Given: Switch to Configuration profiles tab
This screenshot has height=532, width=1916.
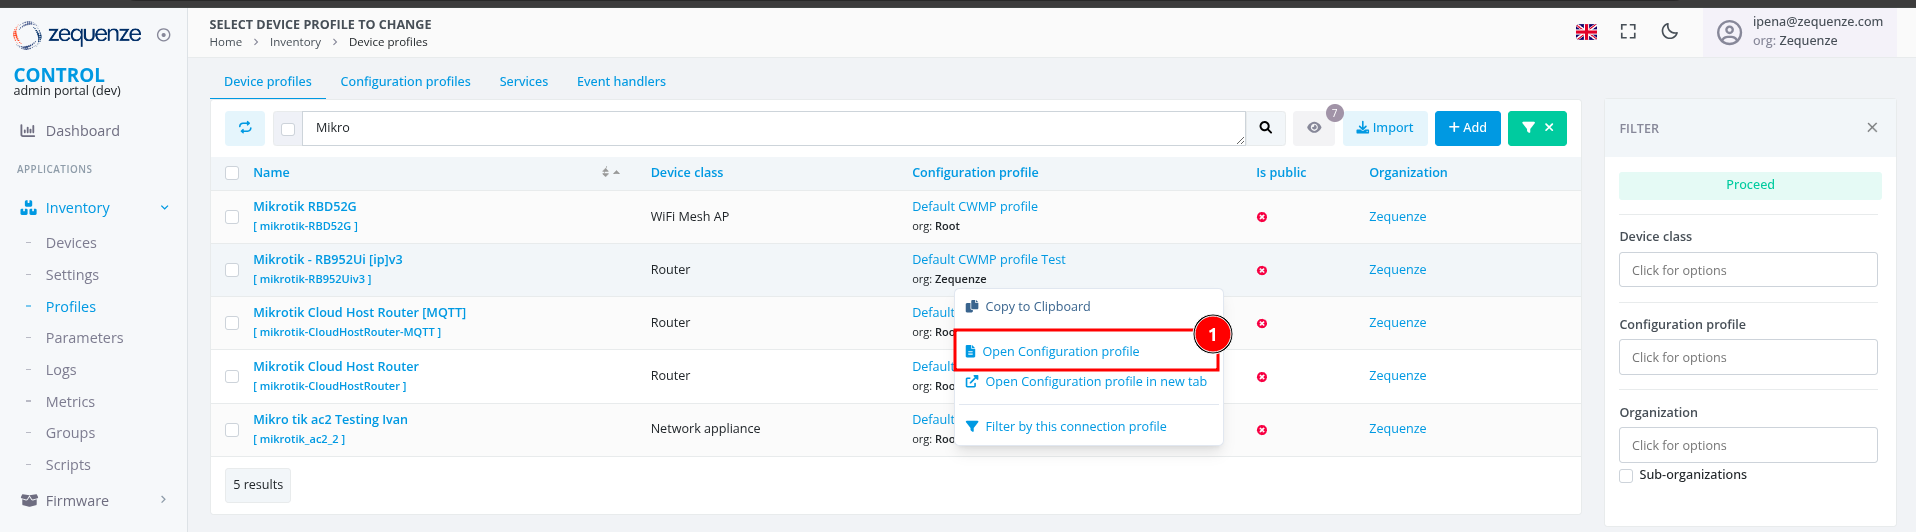Looking at the screenshot, I should click(x=405, y=82).
